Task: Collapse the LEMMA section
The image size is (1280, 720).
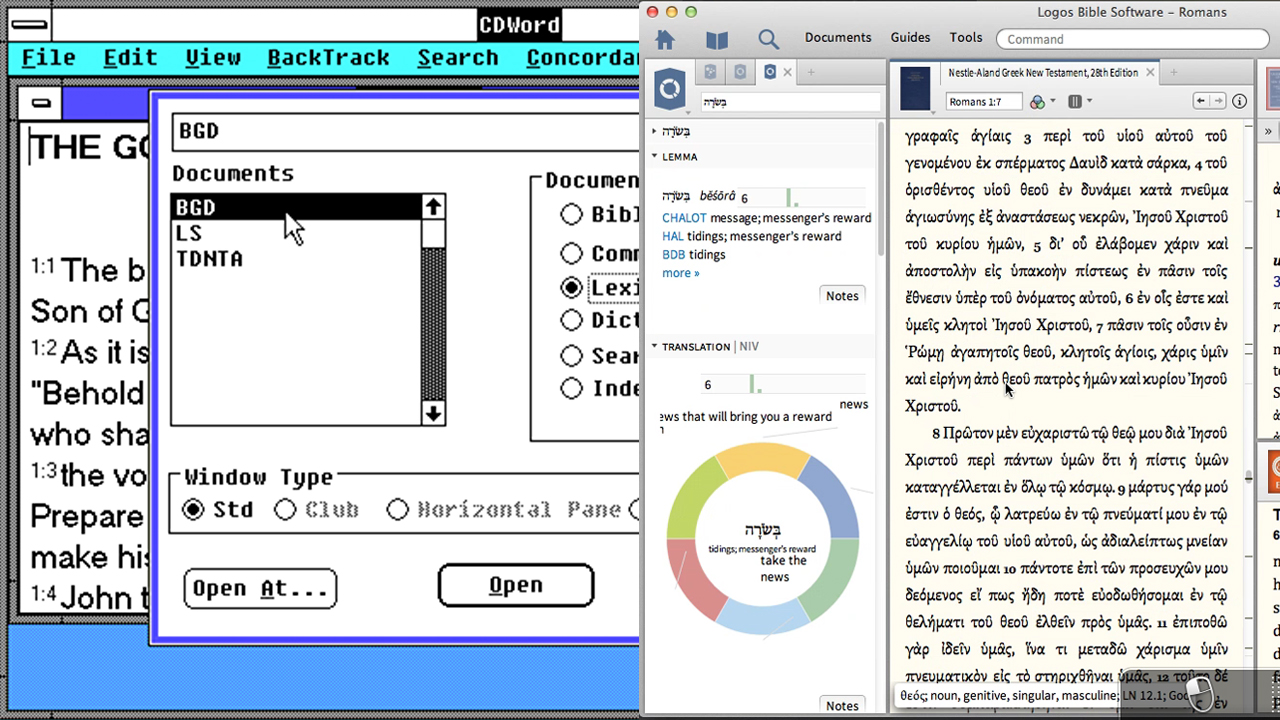Action: tap(655, 157)
